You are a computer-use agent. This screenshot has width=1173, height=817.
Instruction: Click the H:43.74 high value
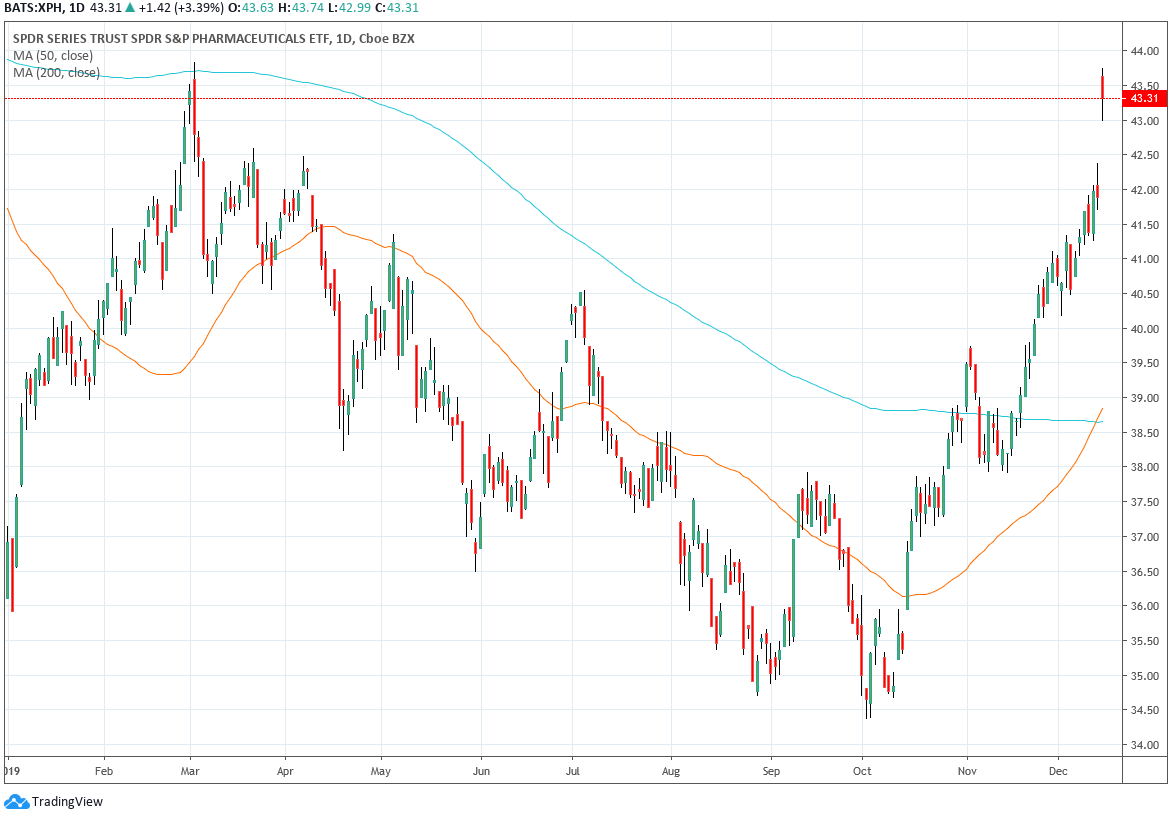tap(301, 8)
